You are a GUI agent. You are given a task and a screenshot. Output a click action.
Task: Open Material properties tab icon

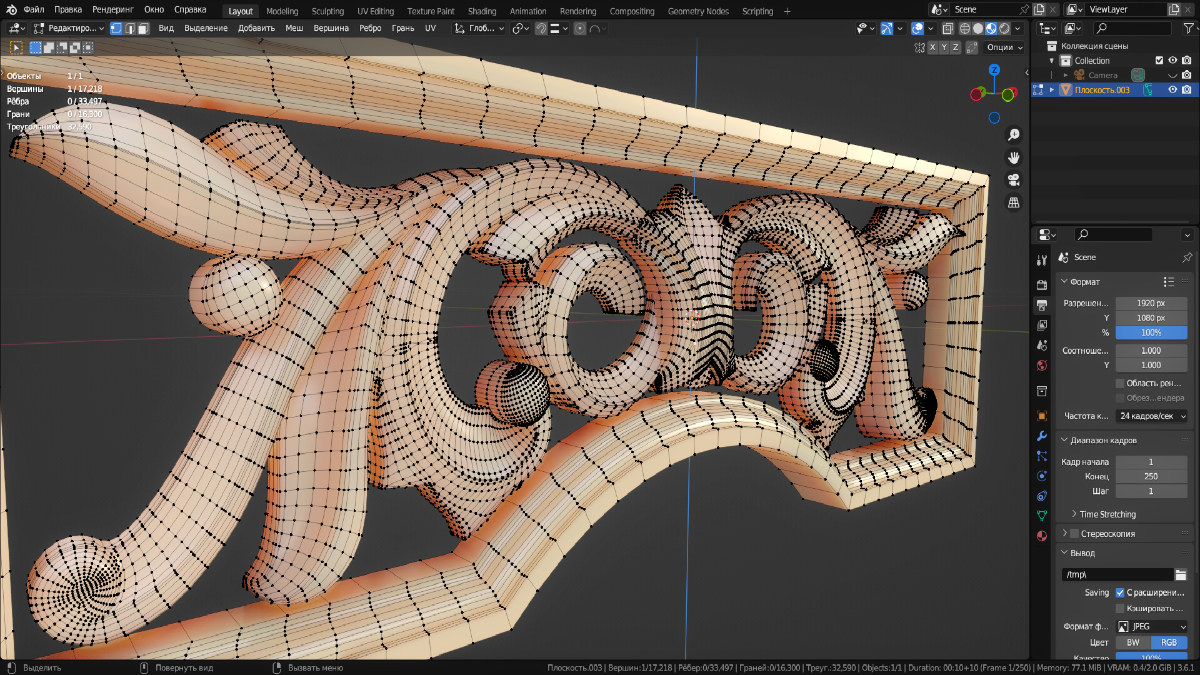[1042, 535]
